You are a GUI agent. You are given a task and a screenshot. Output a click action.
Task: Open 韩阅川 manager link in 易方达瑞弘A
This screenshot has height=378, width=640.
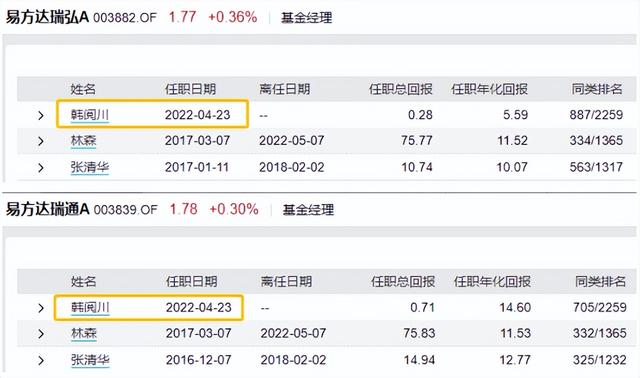[x=90, y=115]
